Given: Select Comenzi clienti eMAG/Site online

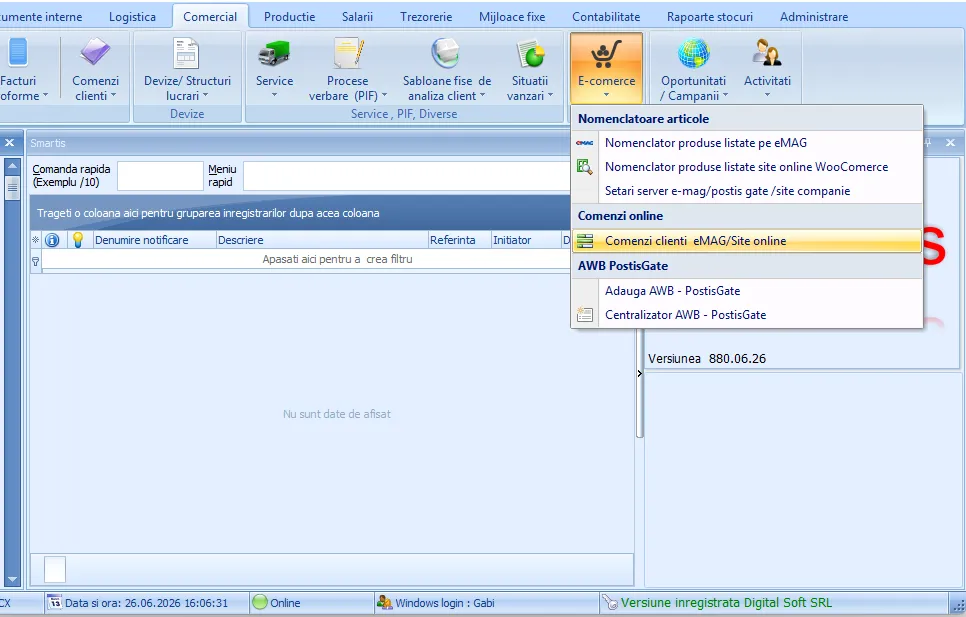Looking at the screenshot, I should (x=747, y=241).
